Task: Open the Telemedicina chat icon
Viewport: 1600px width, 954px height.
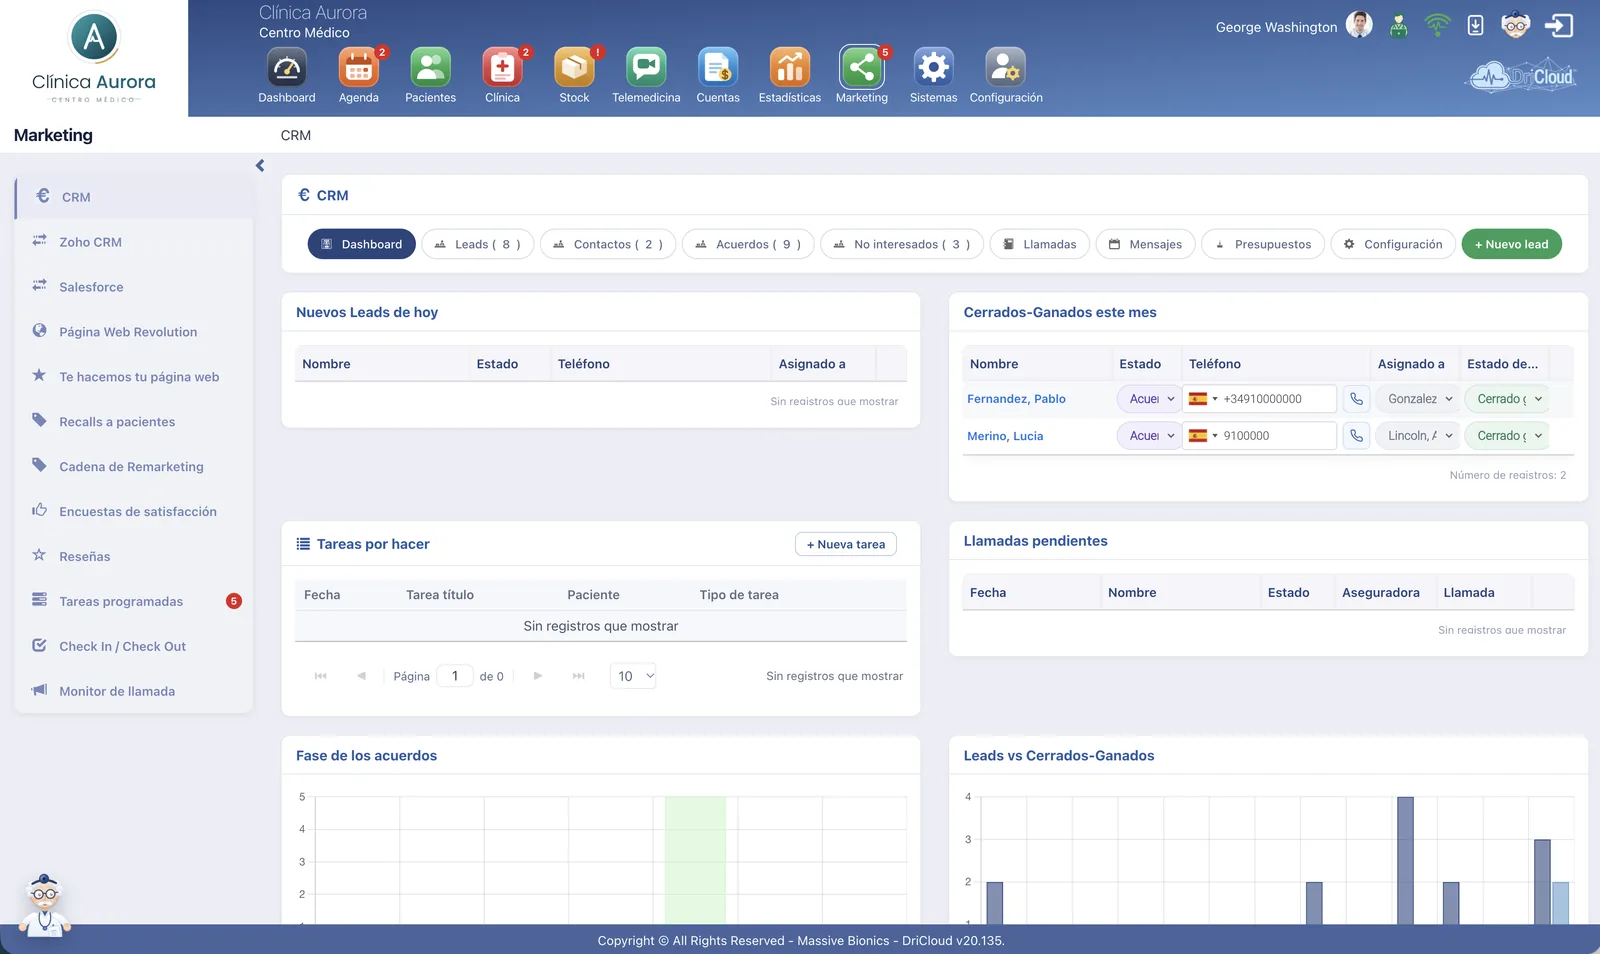Action: (647, 68)
